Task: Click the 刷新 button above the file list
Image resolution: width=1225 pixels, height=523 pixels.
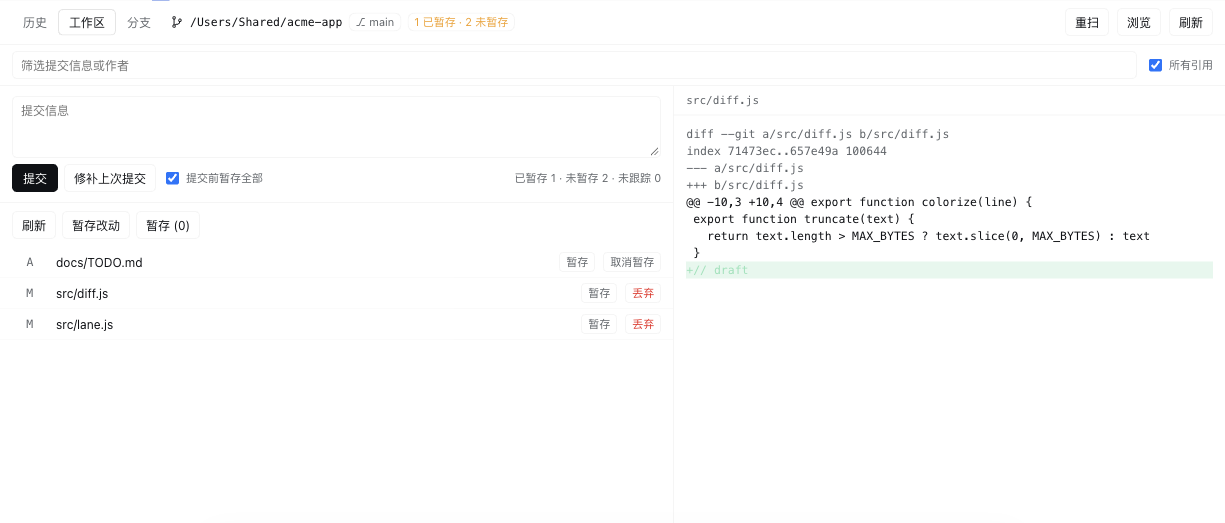Action: point(34,225)
